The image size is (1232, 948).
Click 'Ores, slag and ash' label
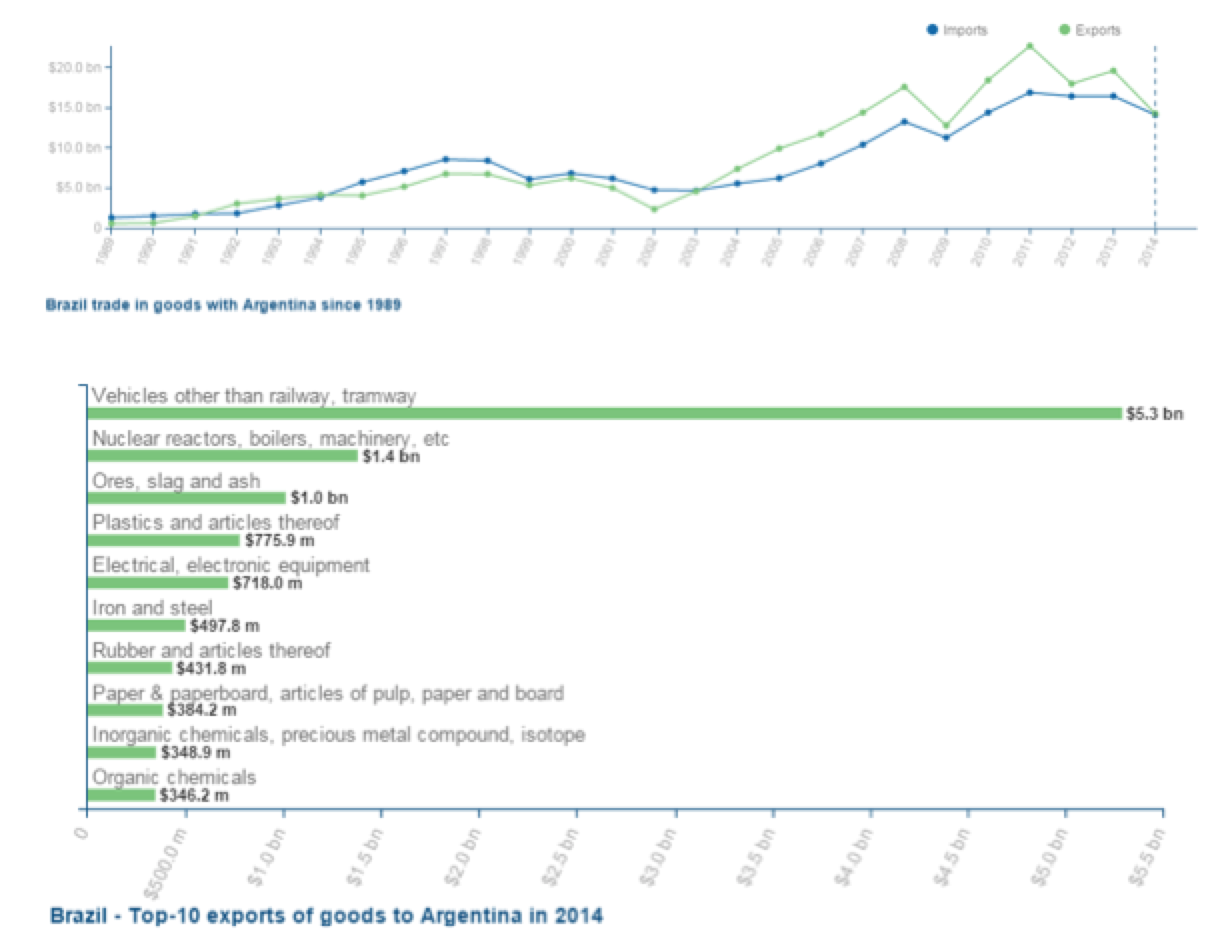click(x=176, y=481)
